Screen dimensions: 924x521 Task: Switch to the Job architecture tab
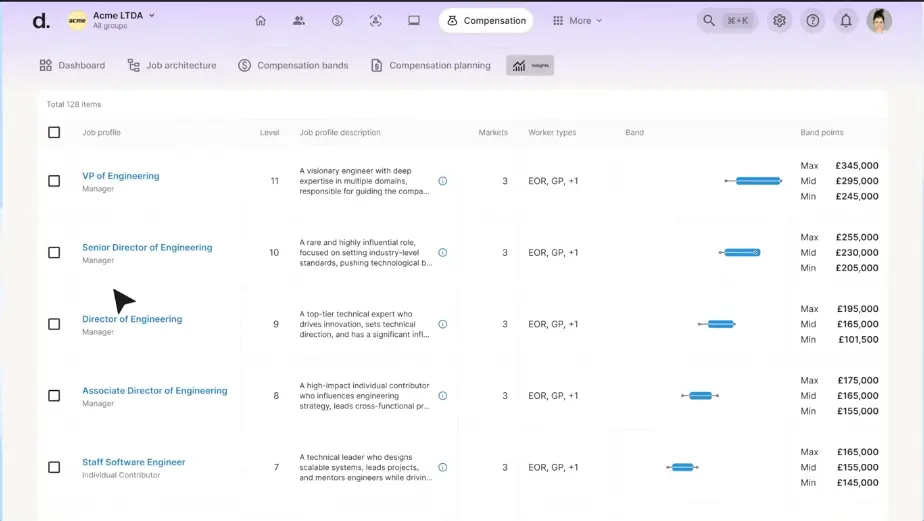pyautogui.click(x=171, y=66)
